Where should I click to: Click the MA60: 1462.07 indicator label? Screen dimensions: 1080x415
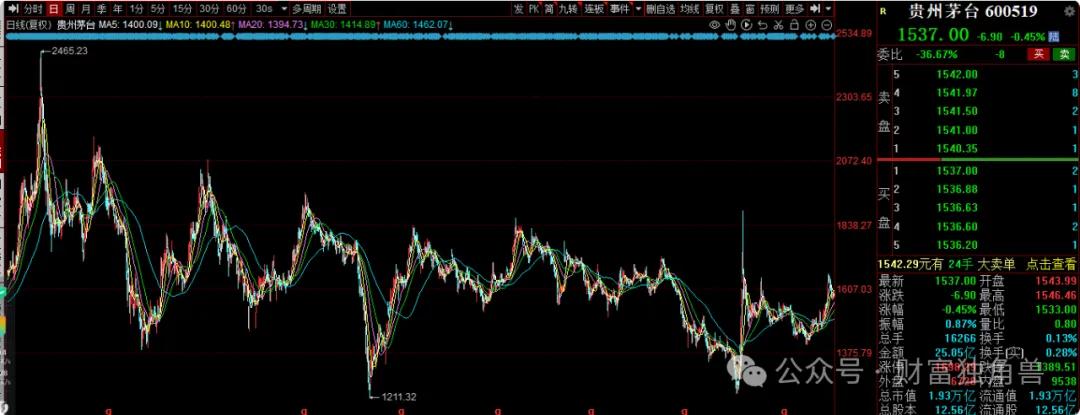[417, 25]
